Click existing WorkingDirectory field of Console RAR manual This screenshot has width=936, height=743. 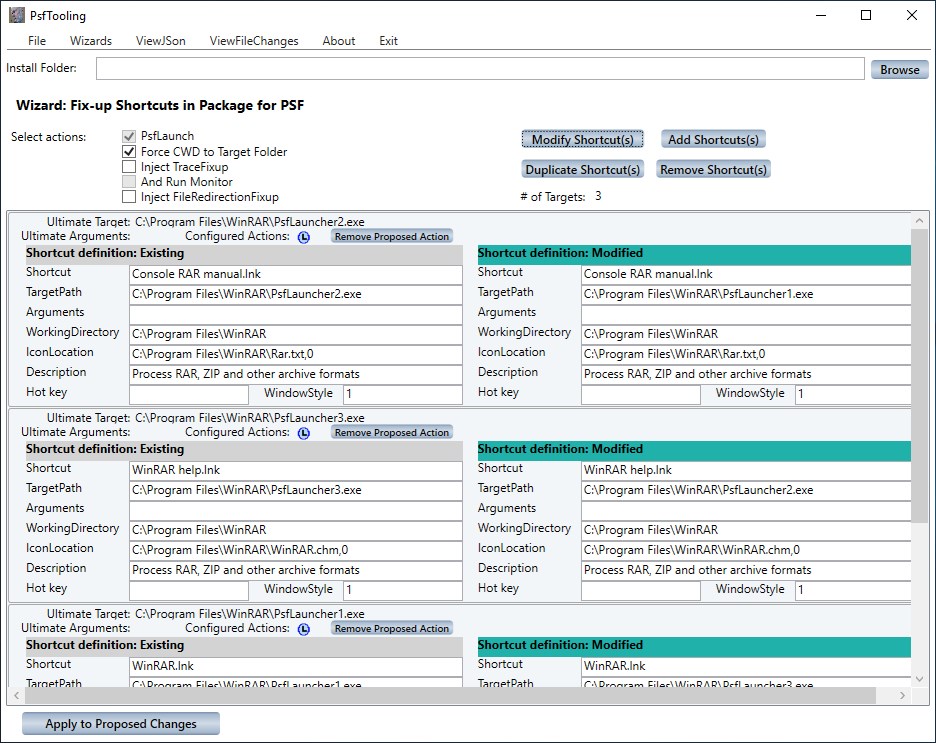click(295, 334)
